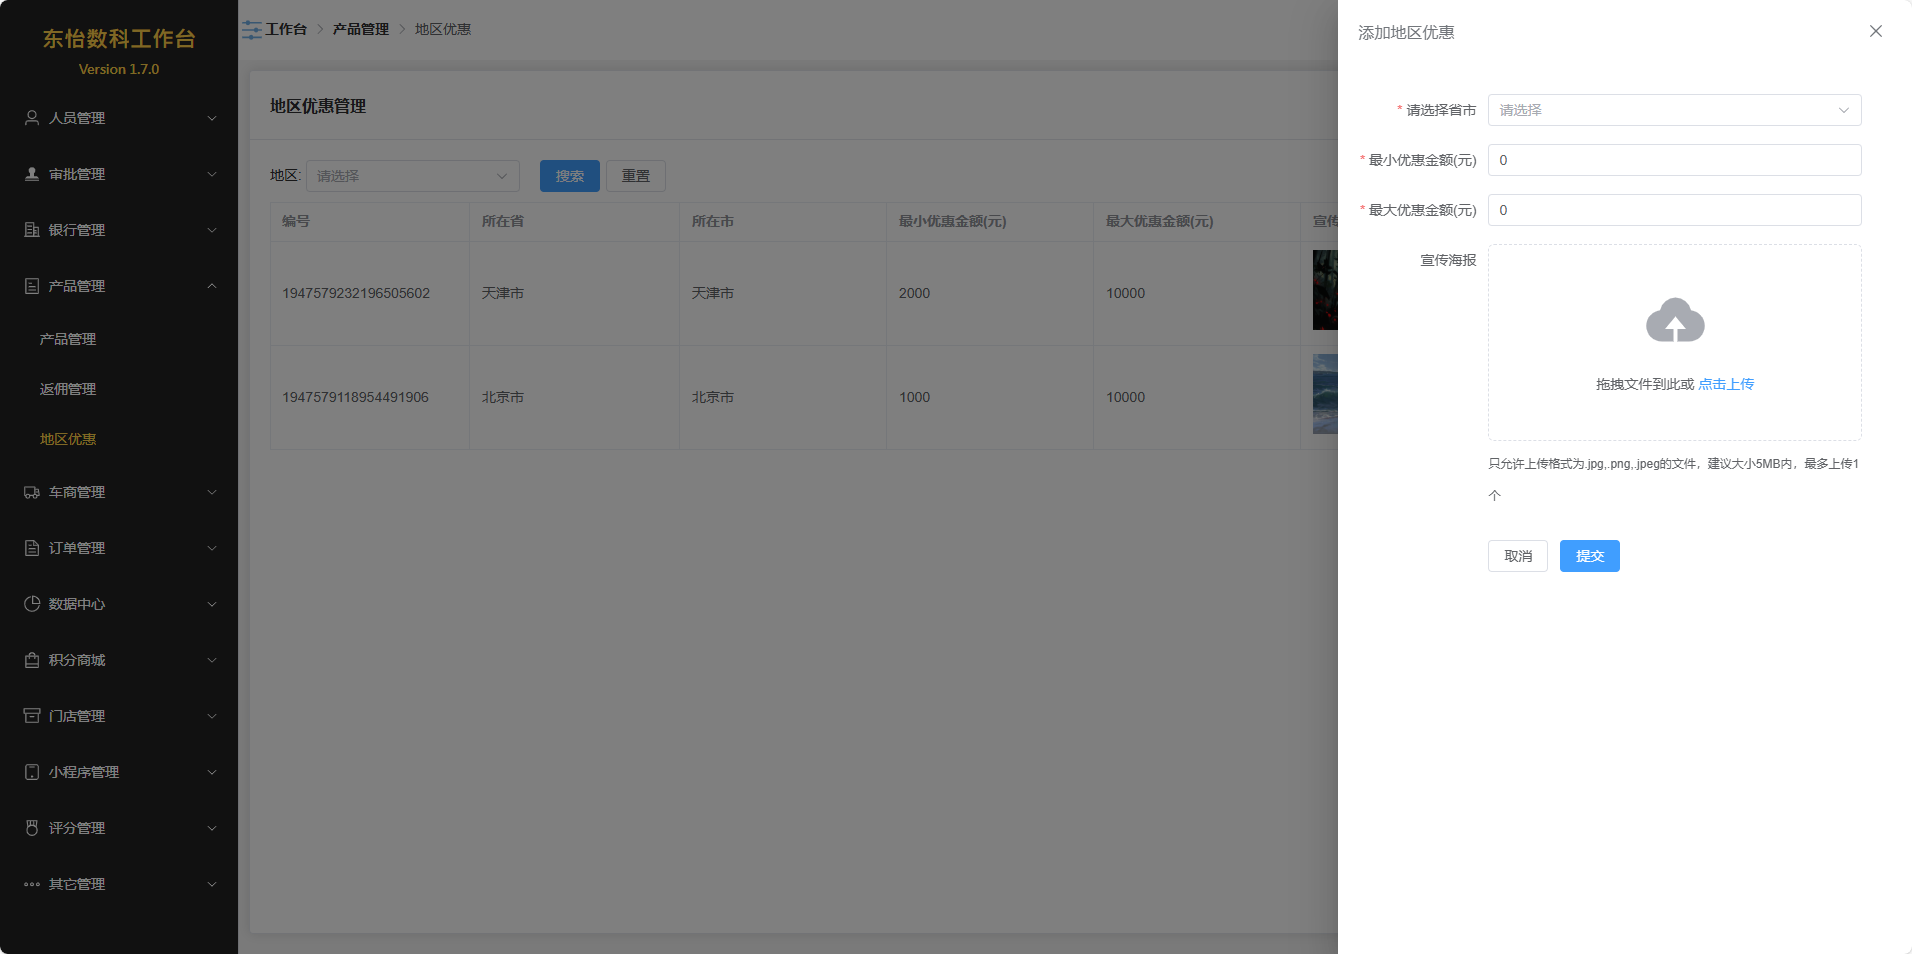Toggle sidebar with the collapse icon
The width and height of the screenshot is (1912, 954).
(x=252, y=30)
